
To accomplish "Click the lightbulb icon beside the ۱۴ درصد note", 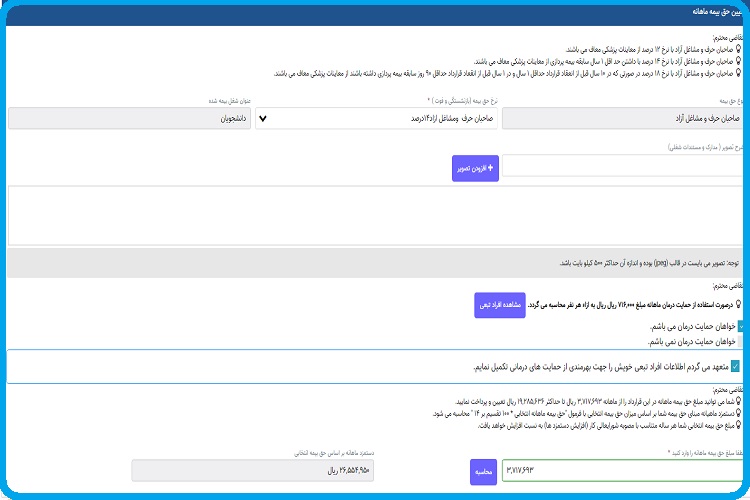I will (x=739, y=61).
